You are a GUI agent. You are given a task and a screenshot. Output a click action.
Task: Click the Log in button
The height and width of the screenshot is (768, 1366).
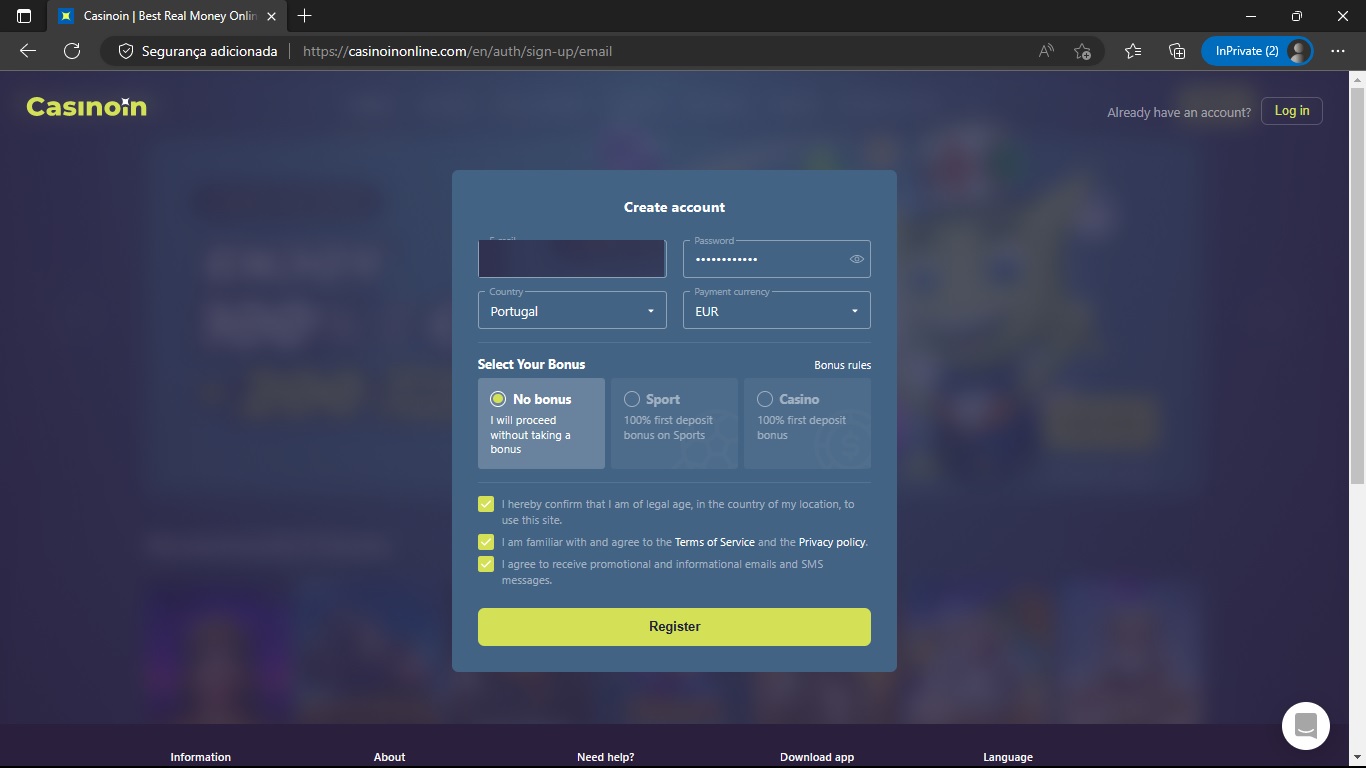1291,111
